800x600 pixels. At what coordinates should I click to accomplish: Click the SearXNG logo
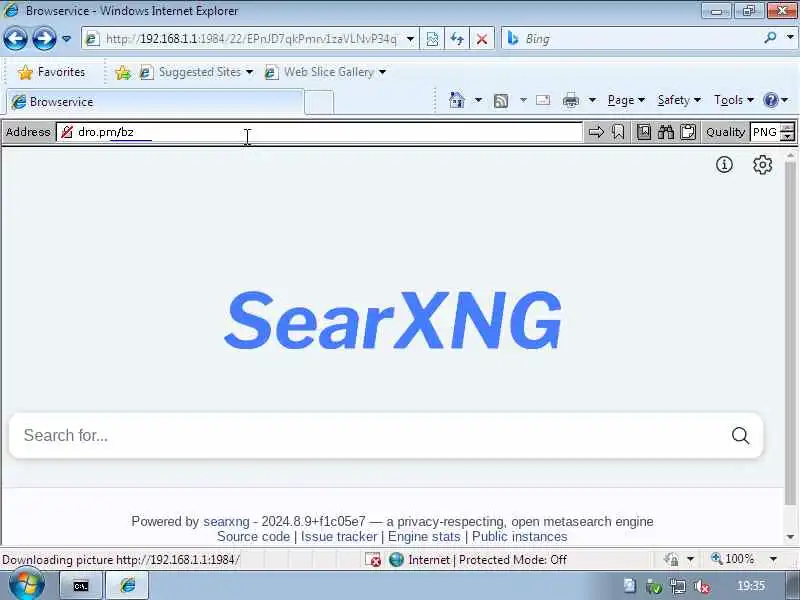(393, 320)
